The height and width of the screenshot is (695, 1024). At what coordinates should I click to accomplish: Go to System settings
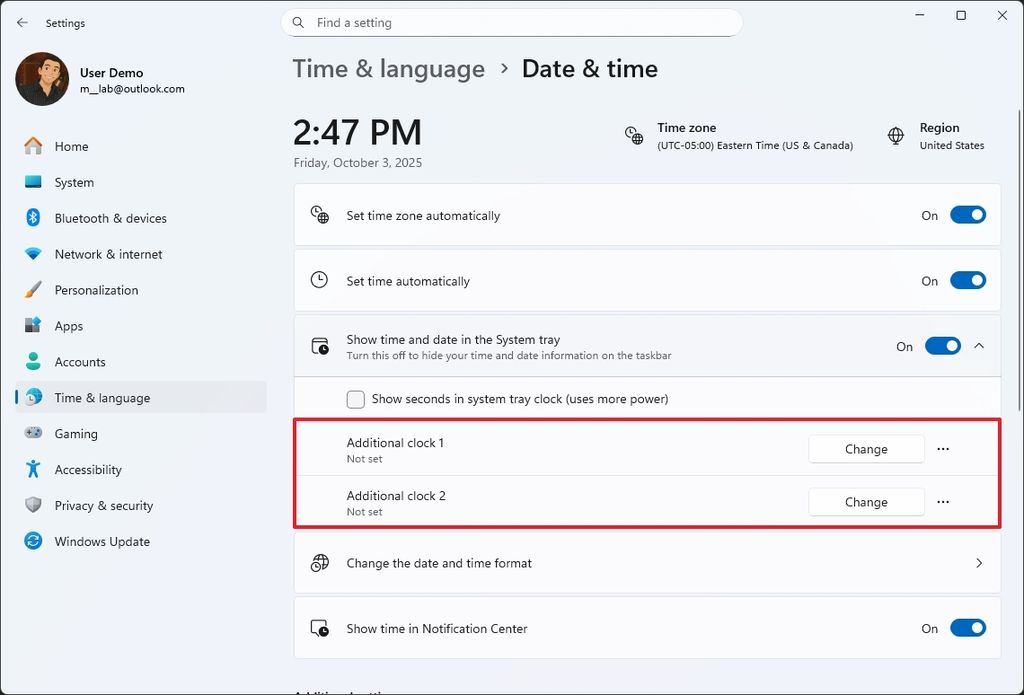[141, 182]
